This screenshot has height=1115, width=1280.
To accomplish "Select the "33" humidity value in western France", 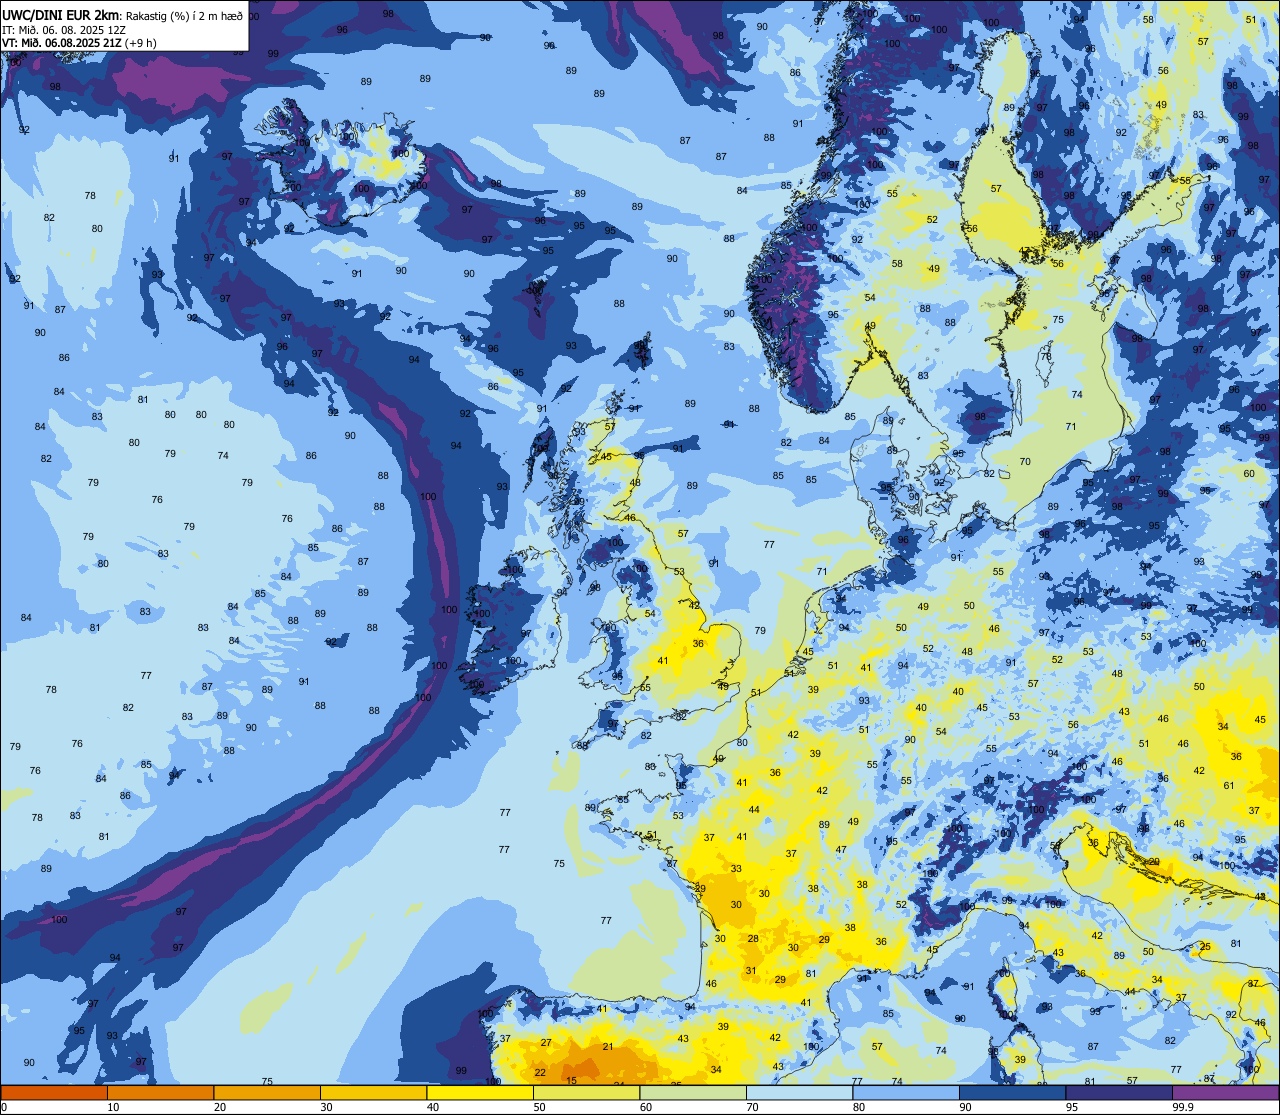I will [736, 868].
